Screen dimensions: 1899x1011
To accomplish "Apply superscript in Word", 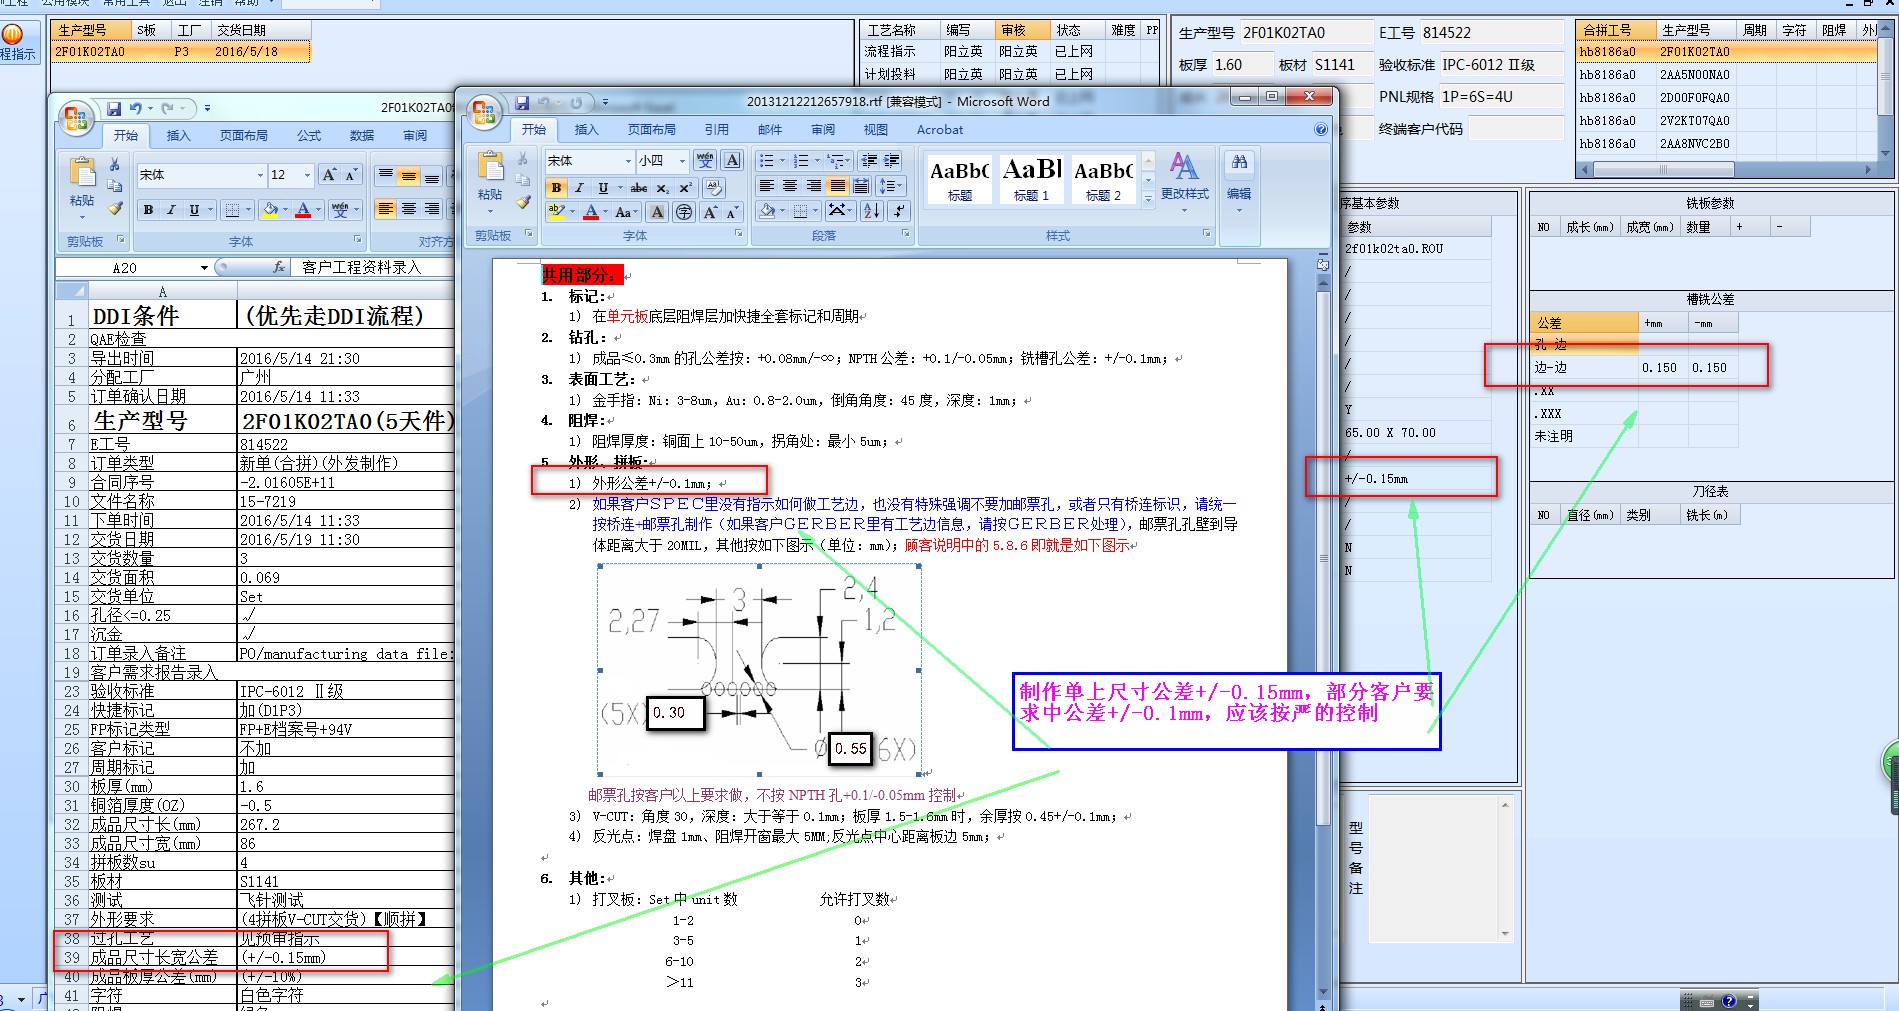I will [x=685, y=187].
